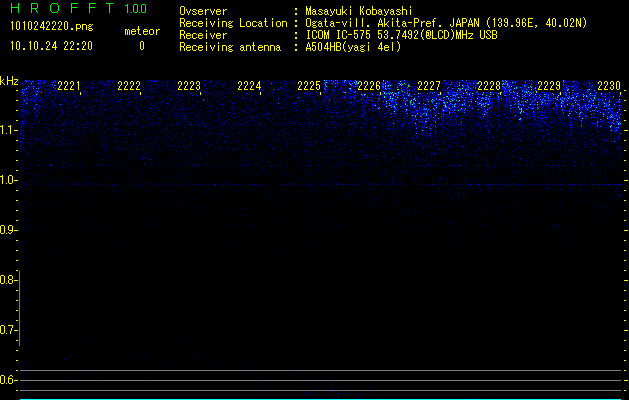Viewport: 629px width, 400px height.
Task: Select the 2230 time marker
Action: (609, 86)
